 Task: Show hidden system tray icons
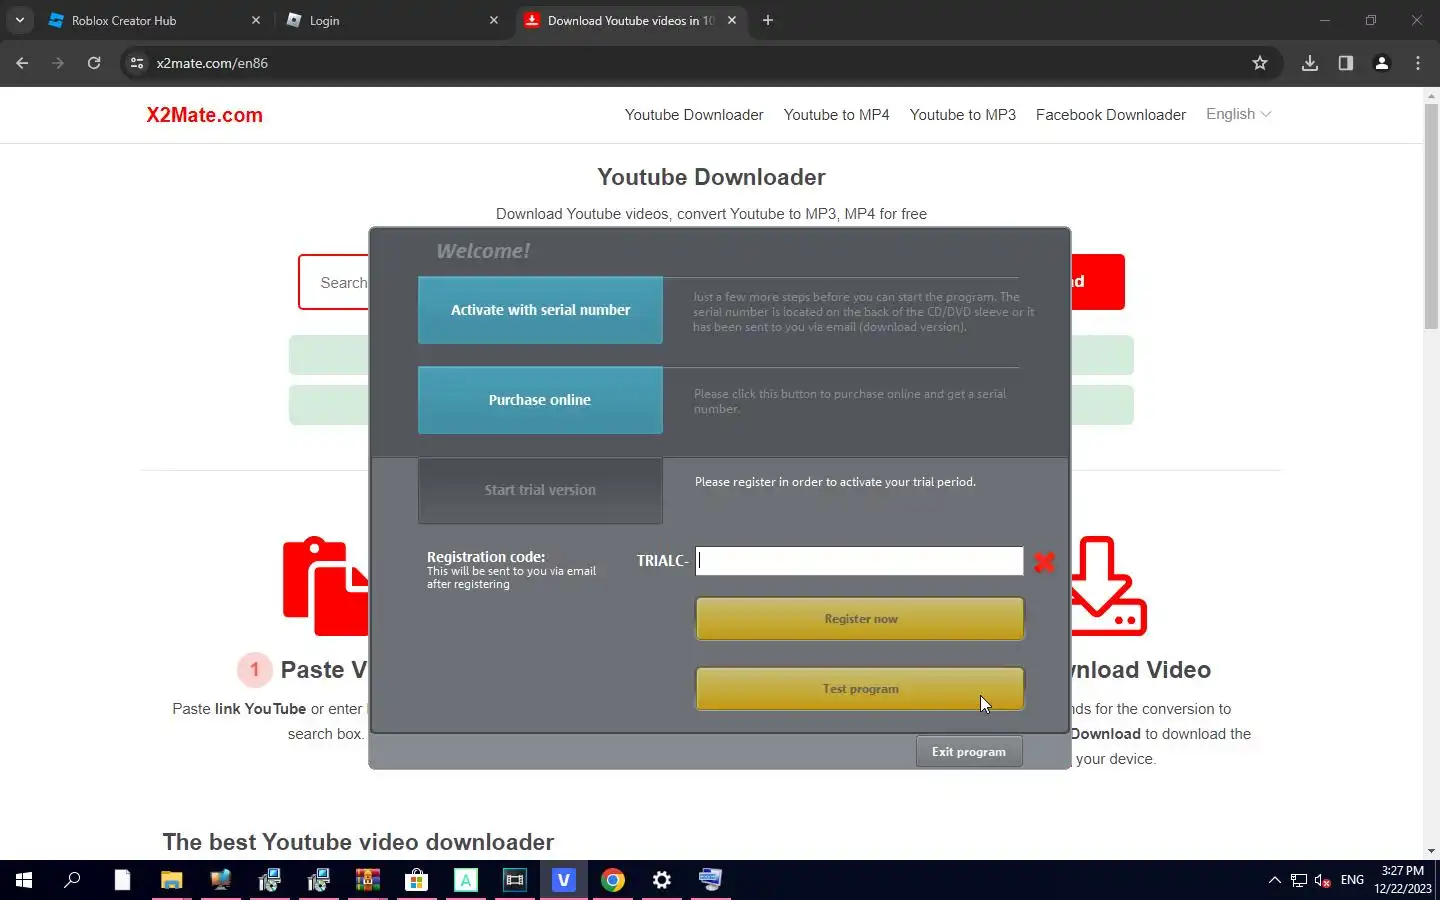[x=1274, y=880]
